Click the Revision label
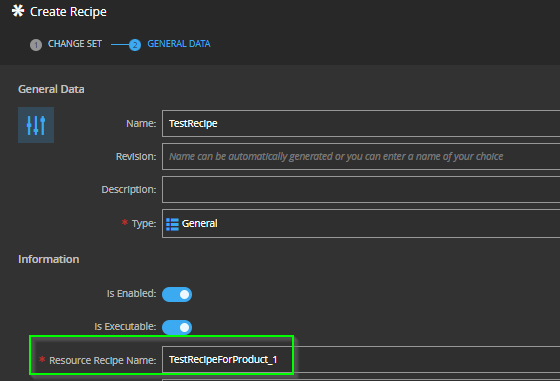 (136, 156)
